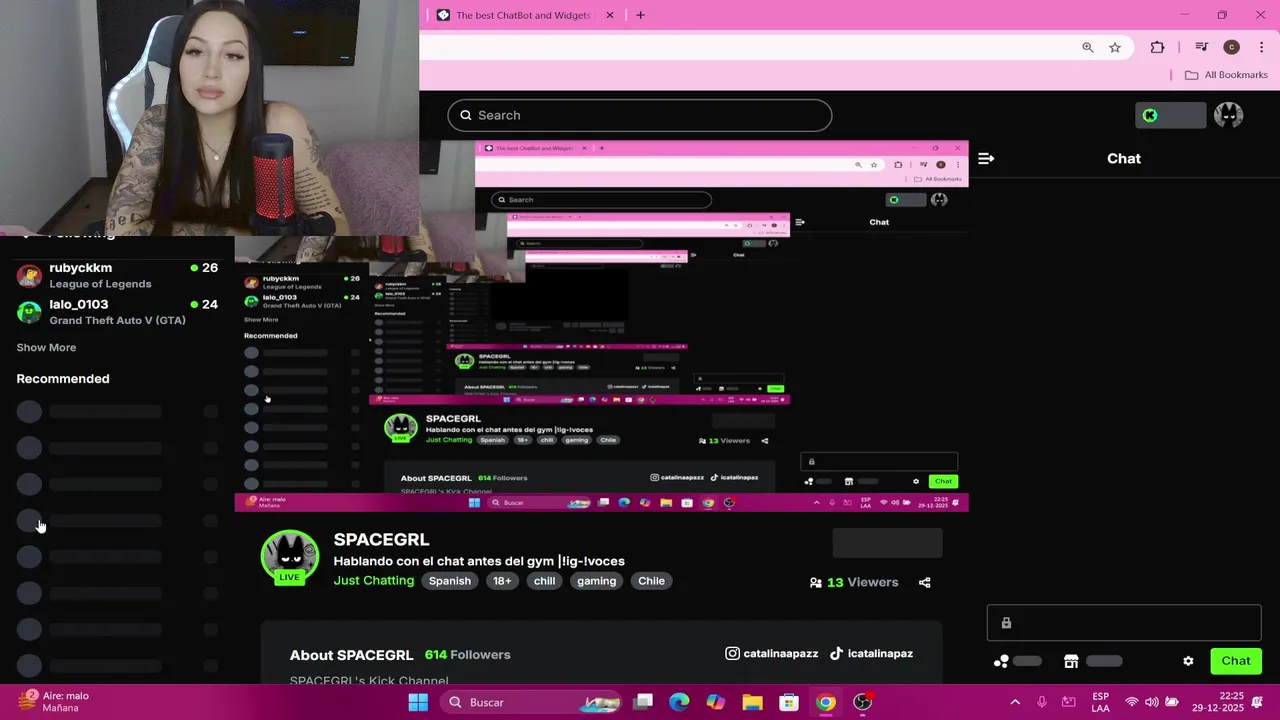The height and width of the screenshot is (720, 1280).
Task: Open the Windows Start menu
Action: [x=418, y=702]
